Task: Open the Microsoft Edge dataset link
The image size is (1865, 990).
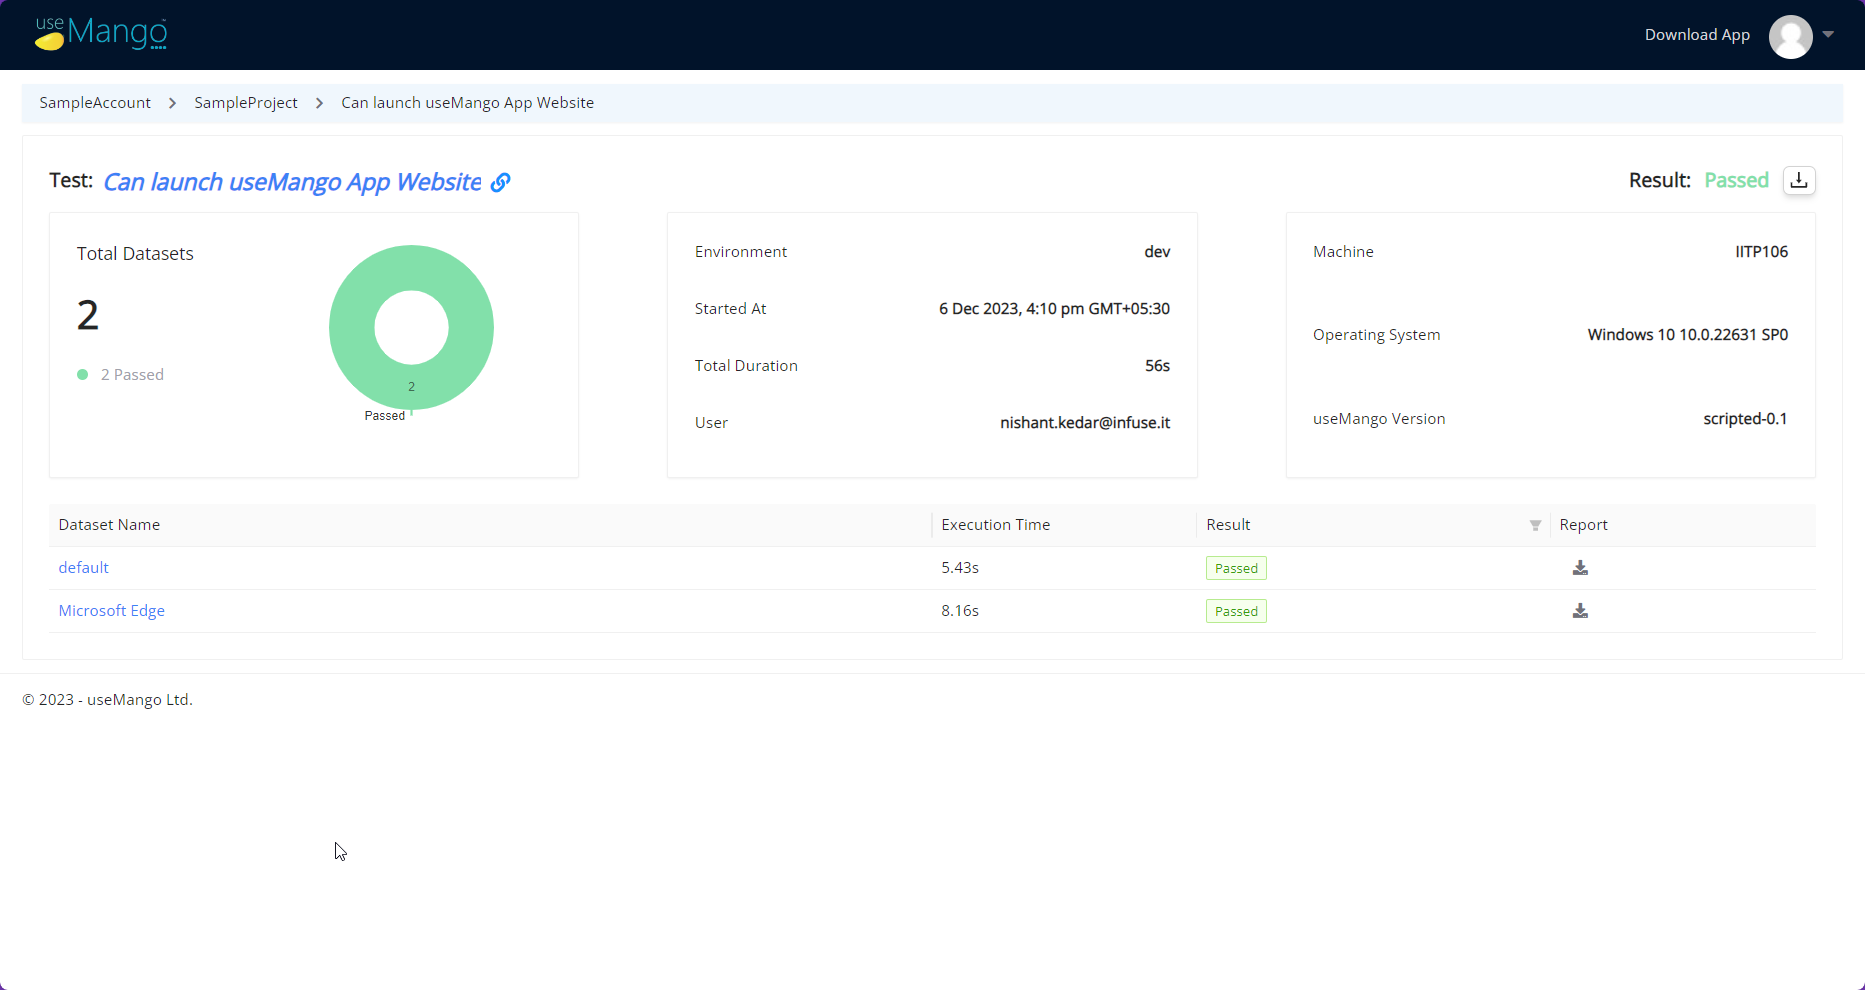Action: (x=112, y=611)
